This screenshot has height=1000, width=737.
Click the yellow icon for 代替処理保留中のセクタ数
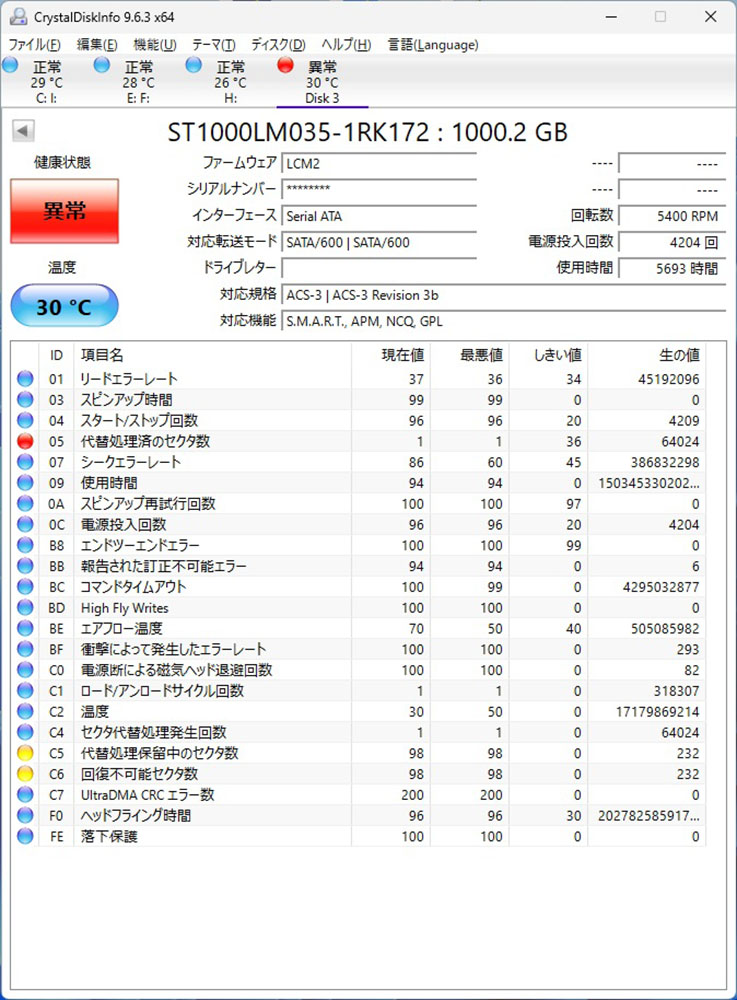[x=25, y=753]
